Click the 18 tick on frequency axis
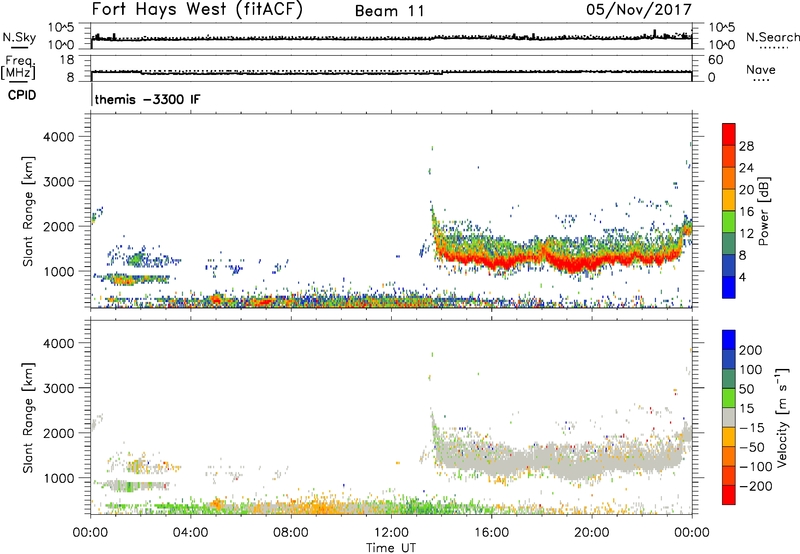The height and width of the screenshot is (554, 800). click(67, 60)
